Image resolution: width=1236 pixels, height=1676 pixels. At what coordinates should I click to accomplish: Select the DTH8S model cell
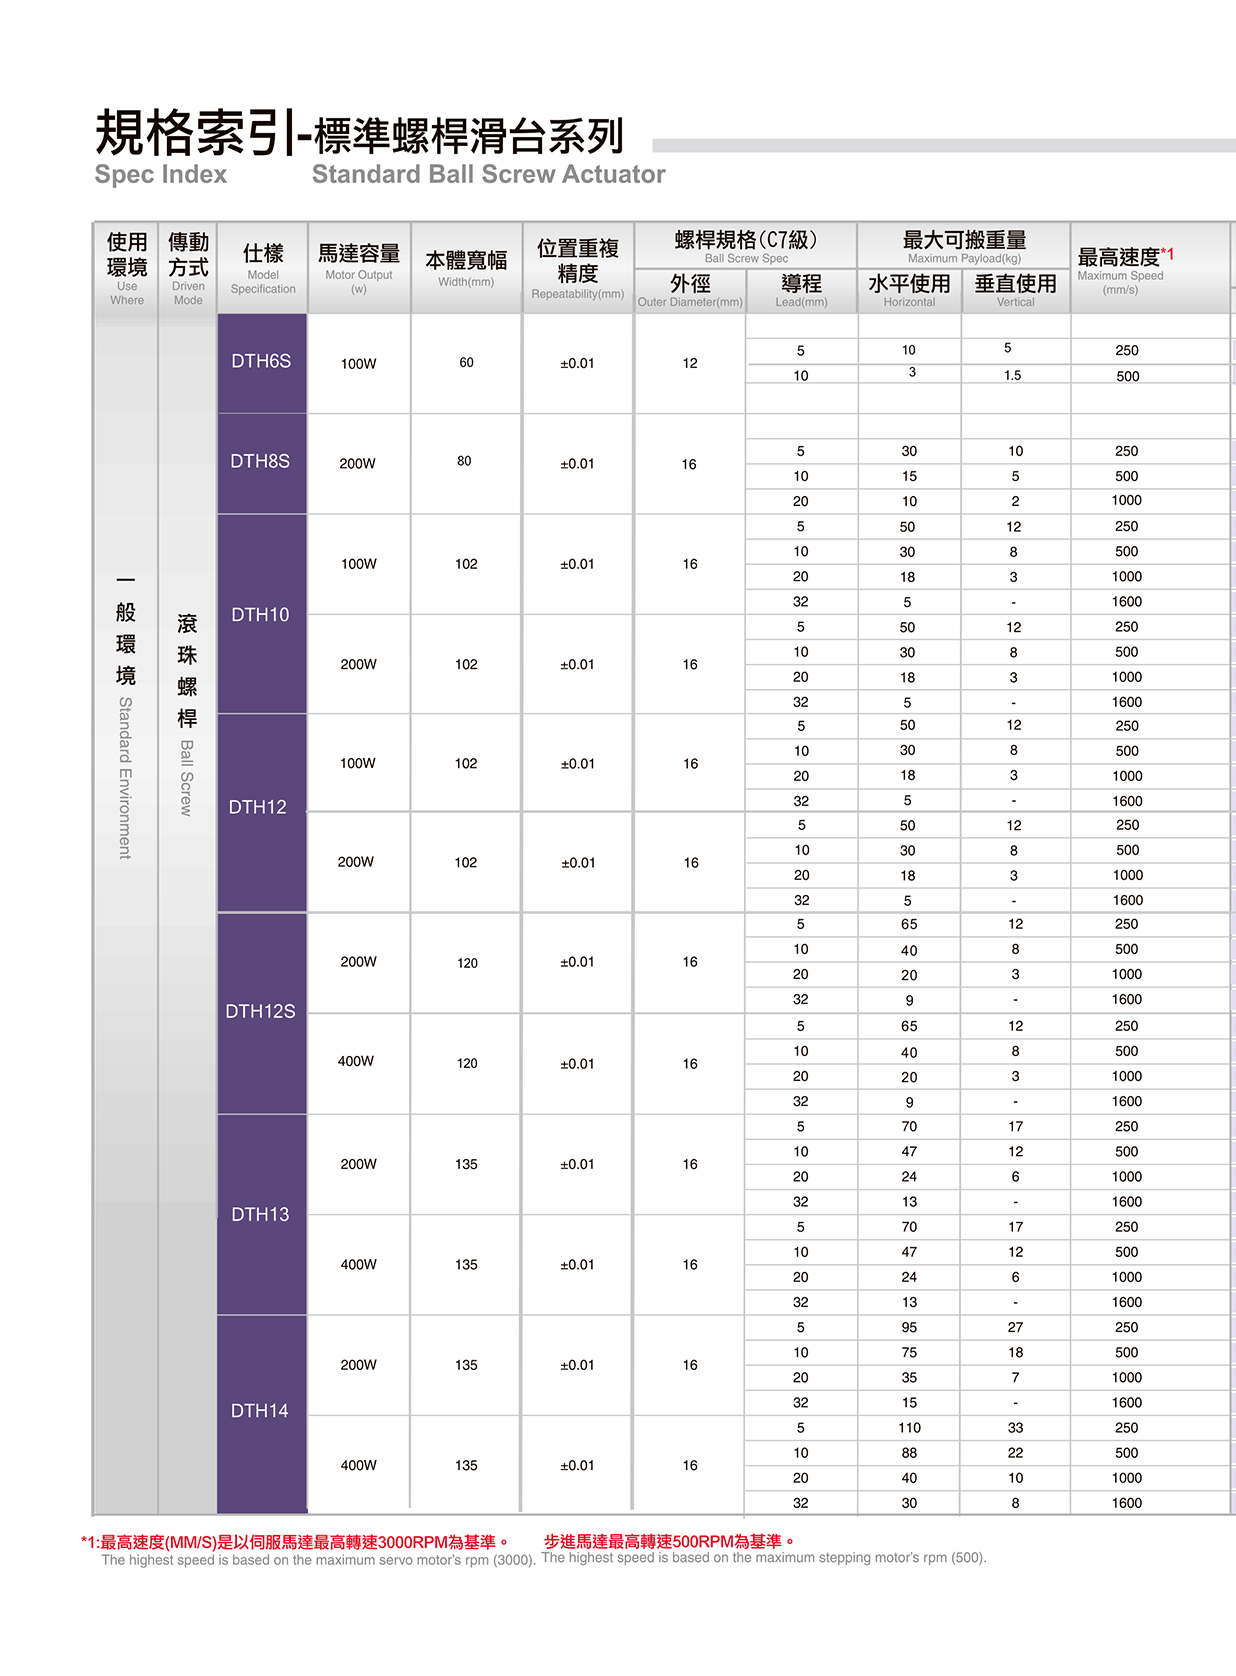[261, 462]
